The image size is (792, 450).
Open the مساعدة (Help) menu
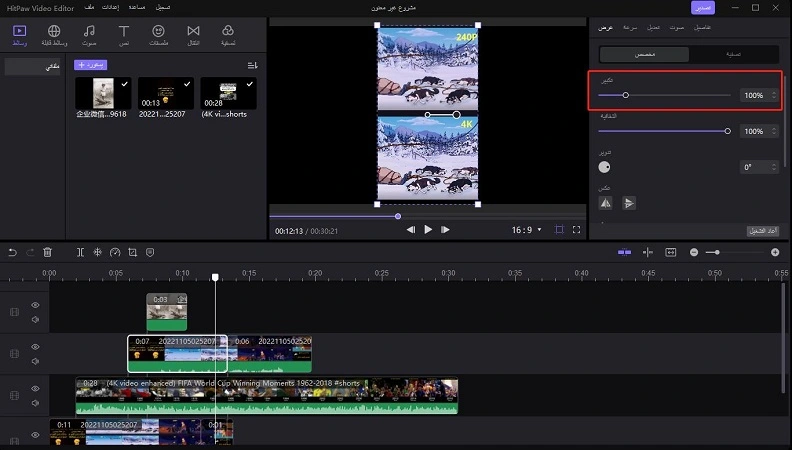(x=137, y=7)
